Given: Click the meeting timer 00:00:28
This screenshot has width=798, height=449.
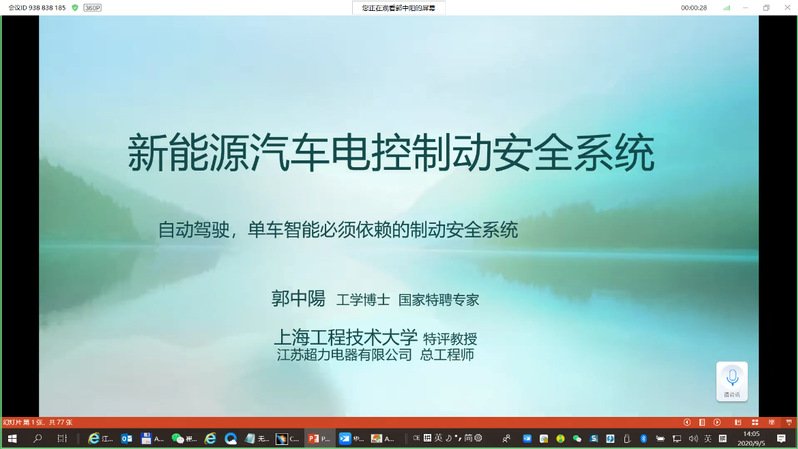Looking at the screenshot, I should [x=693, y=7].
